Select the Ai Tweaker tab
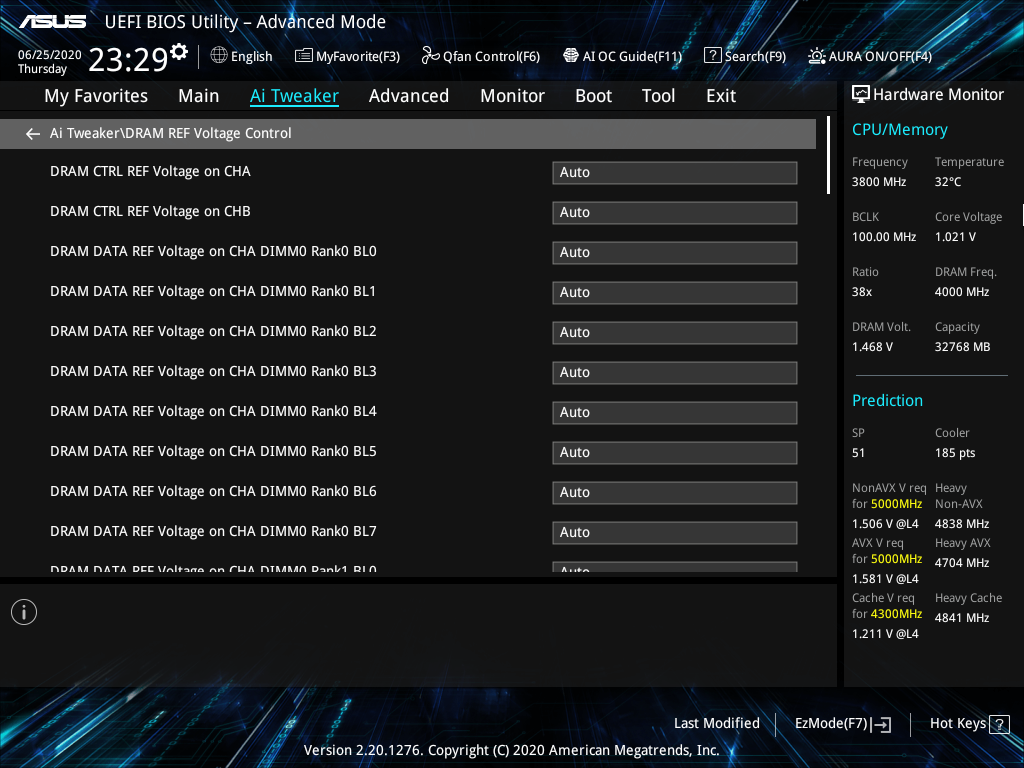Image resolution: width=1024 pixels, height=768 pixels. 294,96
